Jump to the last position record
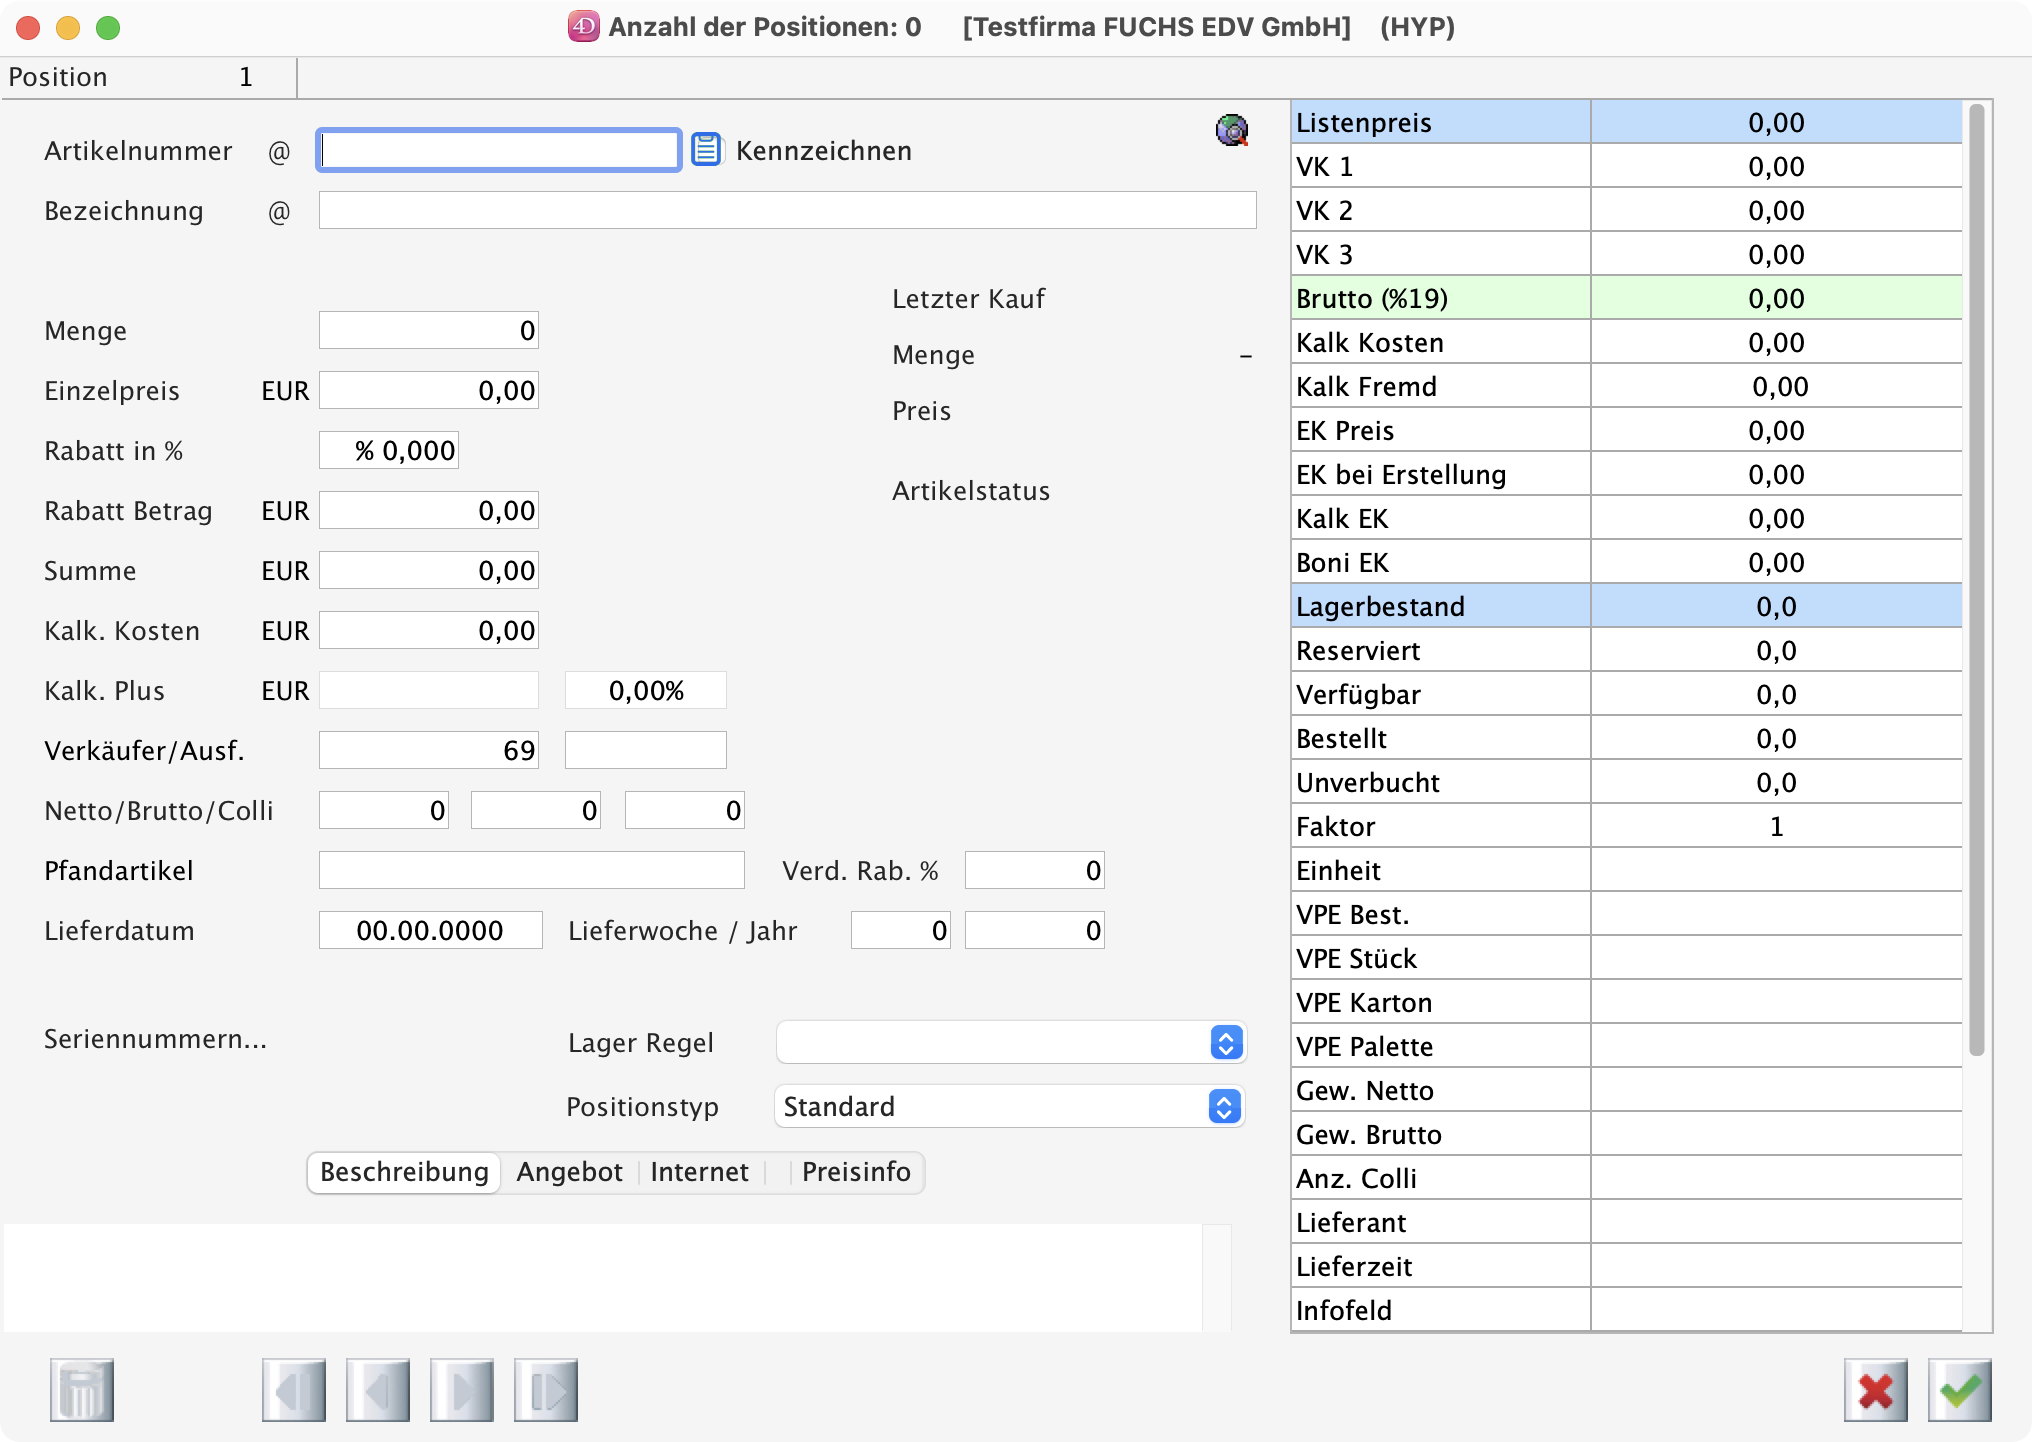Viewport: 2032px width, 1442px height. [x=546, y=1390]
